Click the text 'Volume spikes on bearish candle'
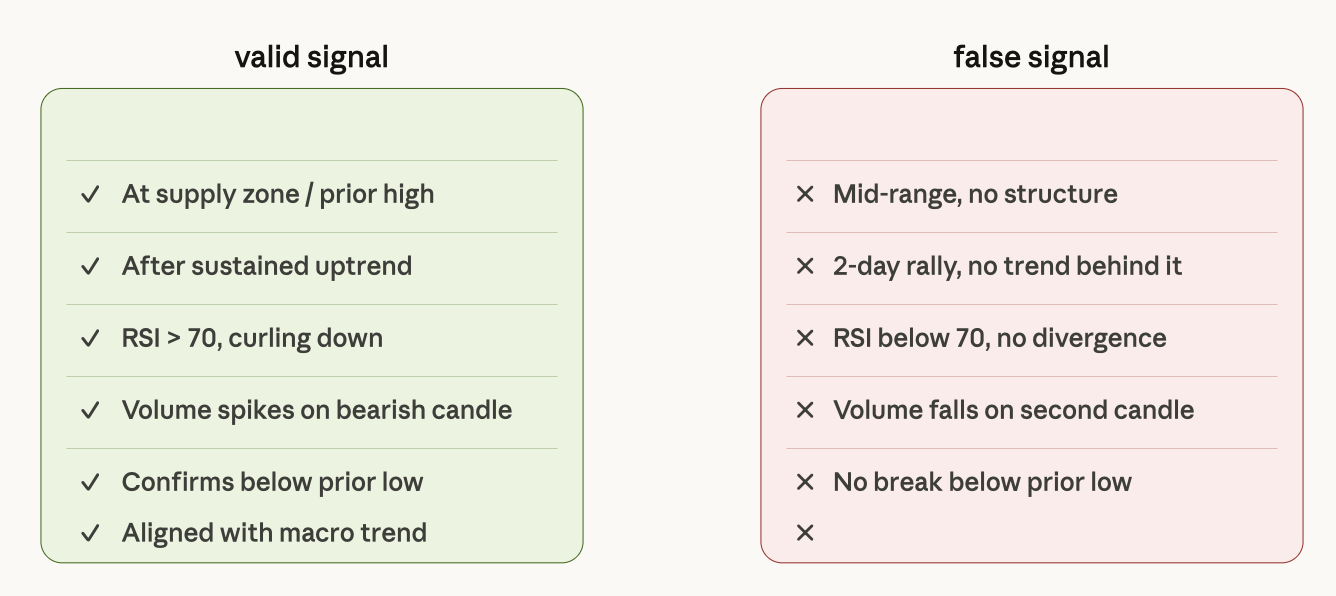Image resolution: width=1336 pixels, height=596 pixels. [x=317, y=410]
